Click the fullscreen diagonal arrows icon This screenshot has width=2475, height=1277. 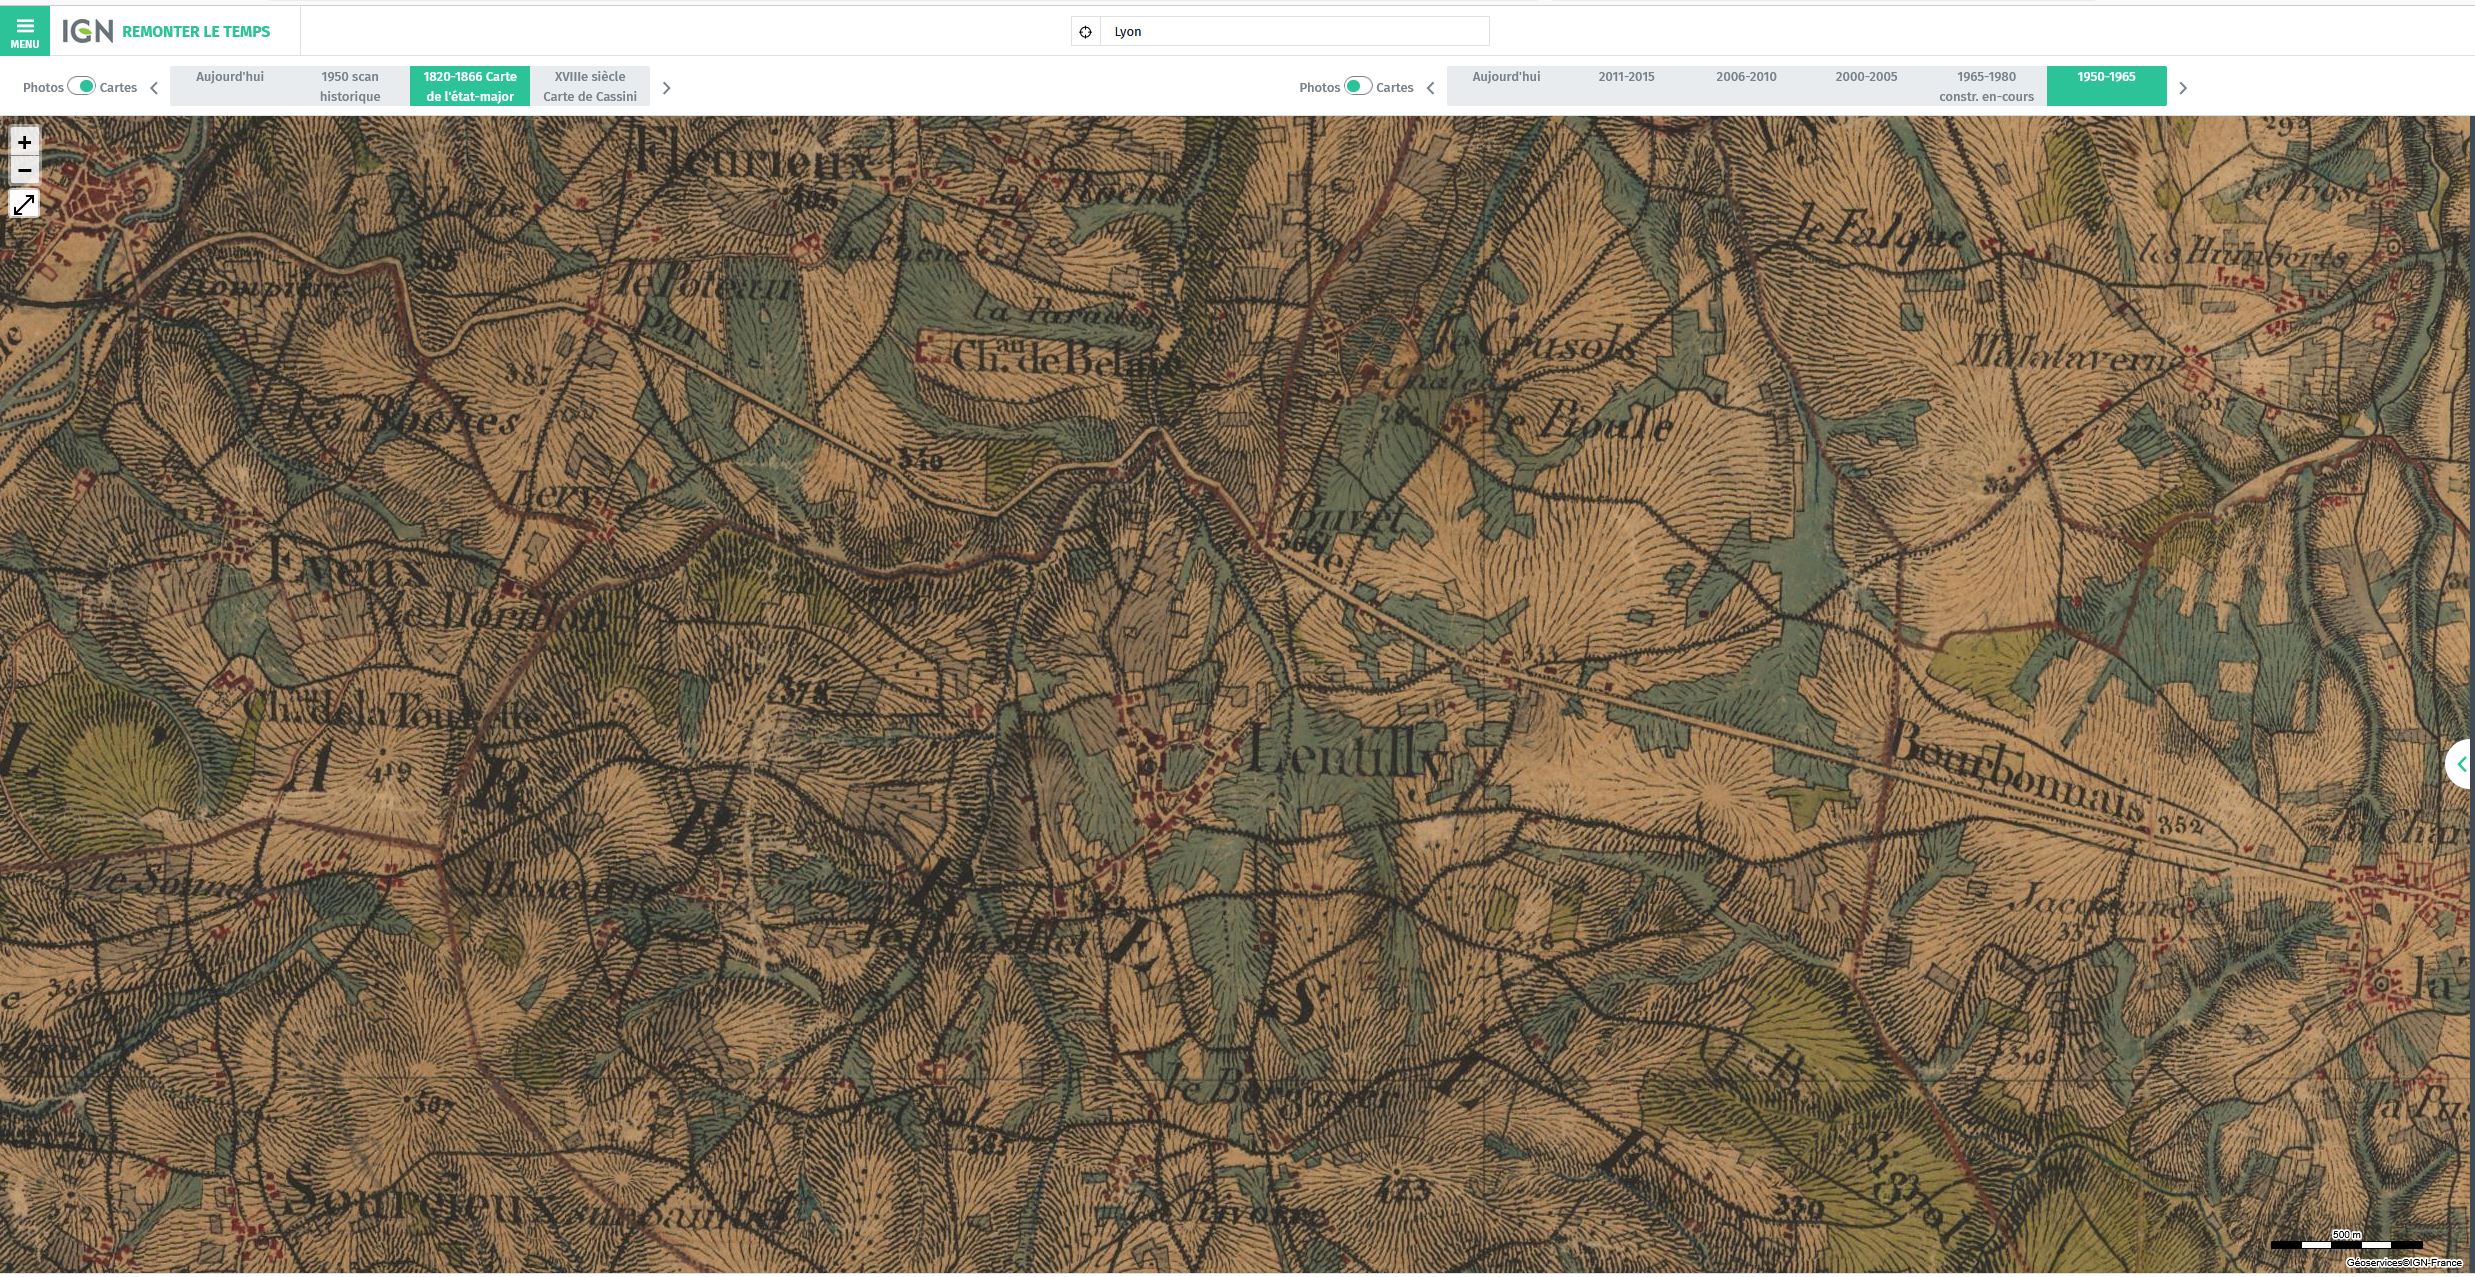[24, 204]
